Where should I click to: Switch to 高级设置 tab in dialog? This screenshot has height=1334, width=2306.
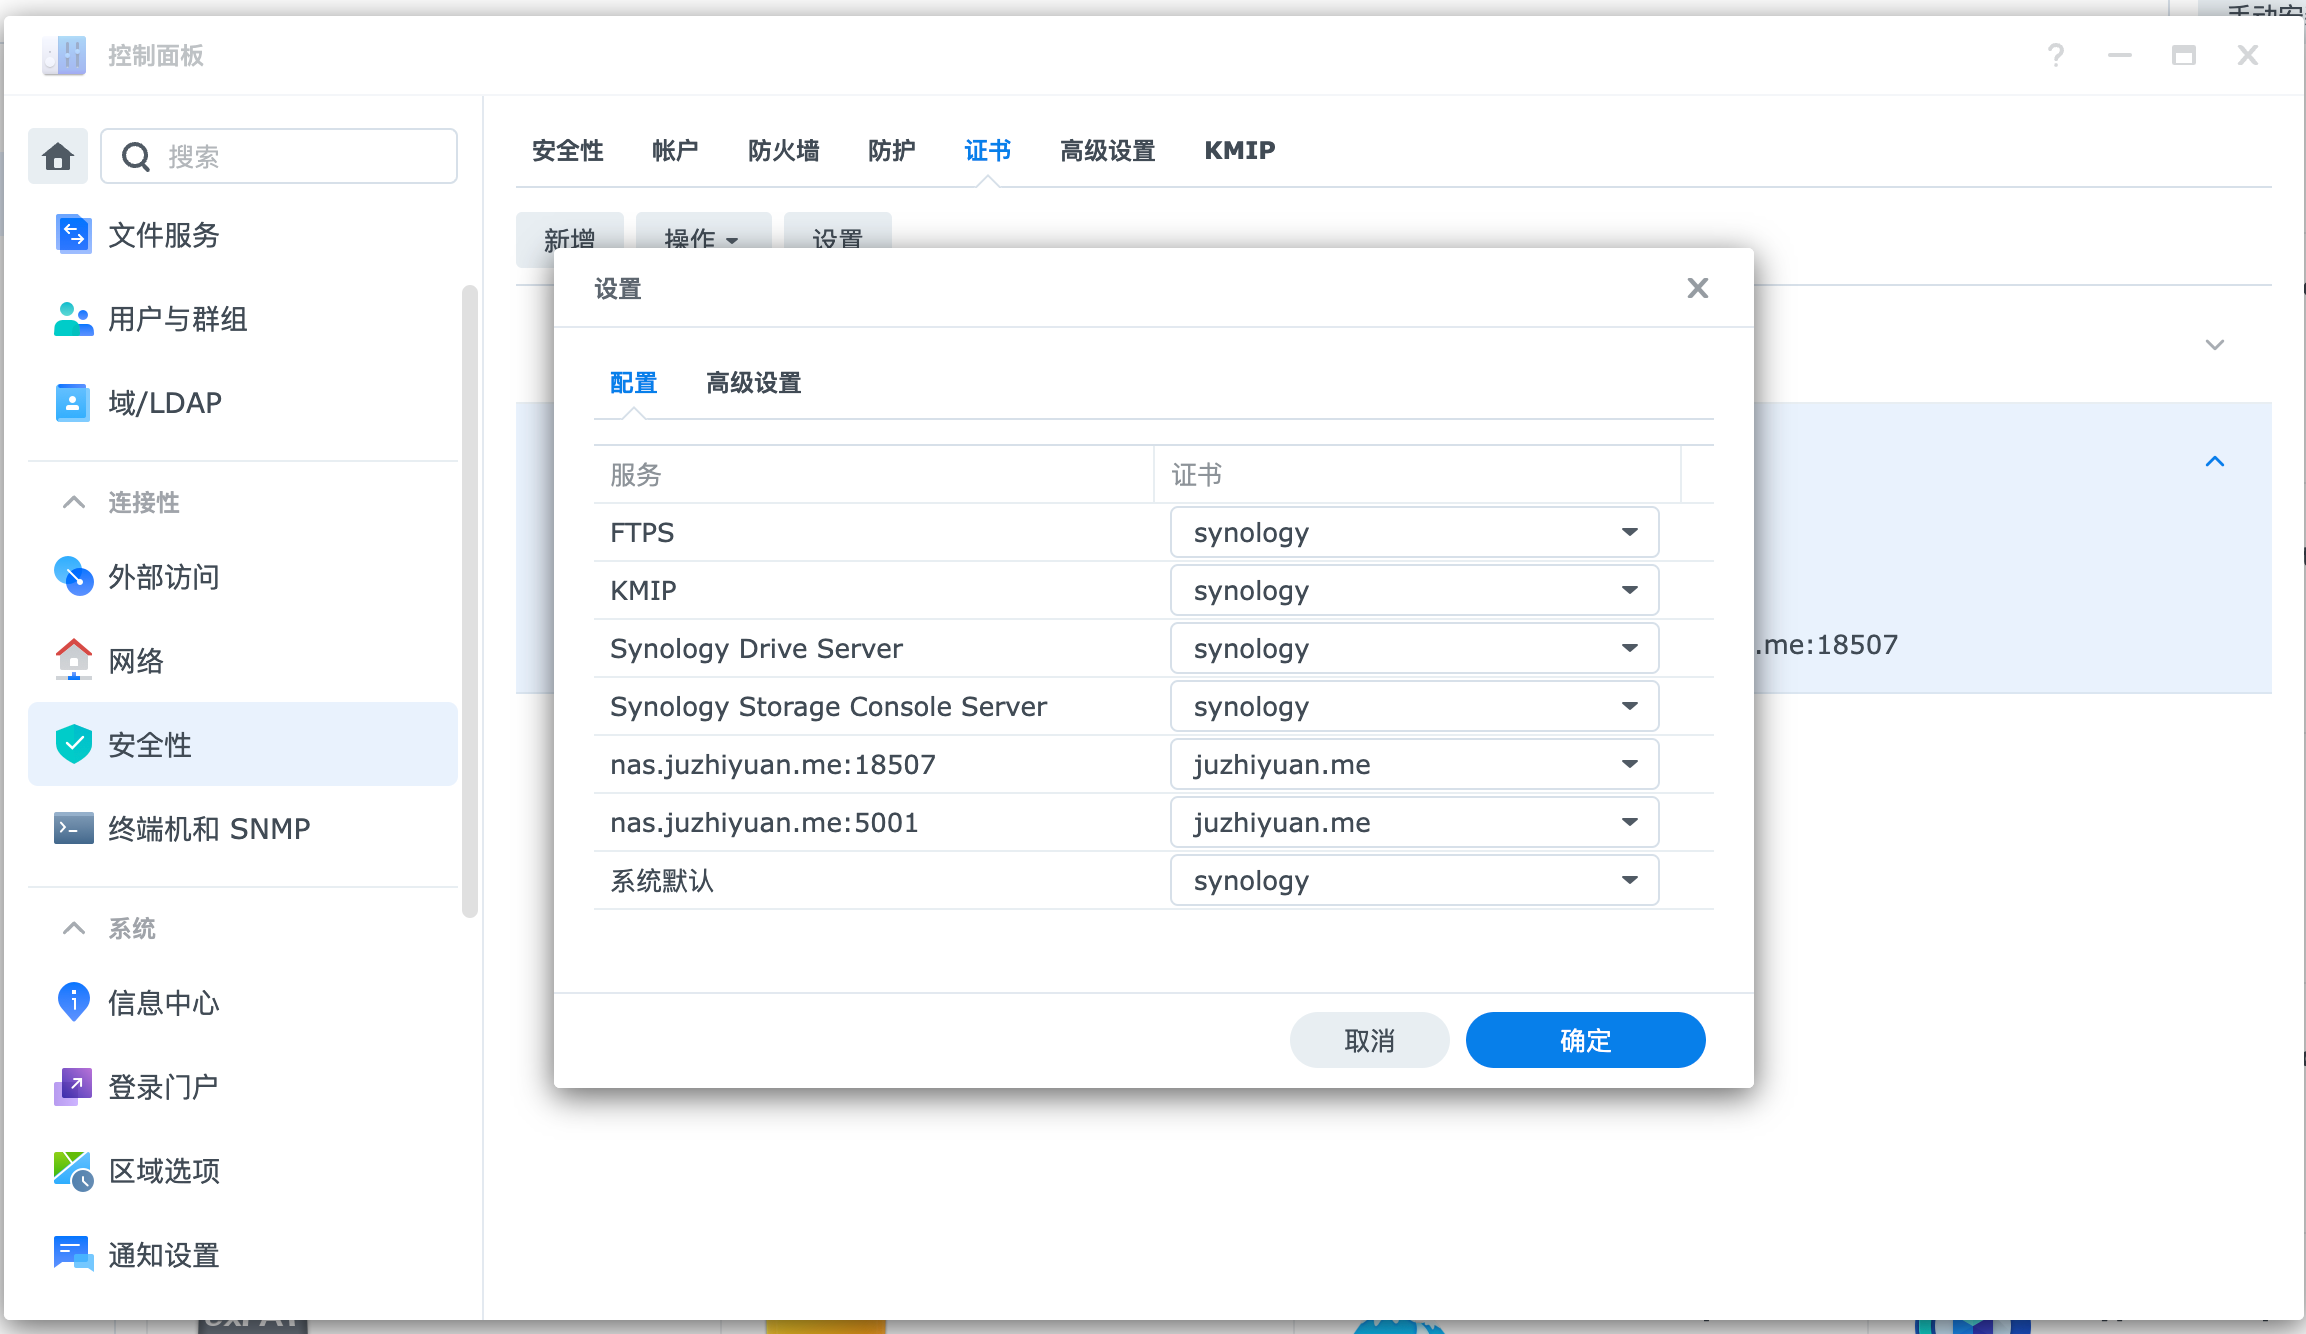coord(753,383)
